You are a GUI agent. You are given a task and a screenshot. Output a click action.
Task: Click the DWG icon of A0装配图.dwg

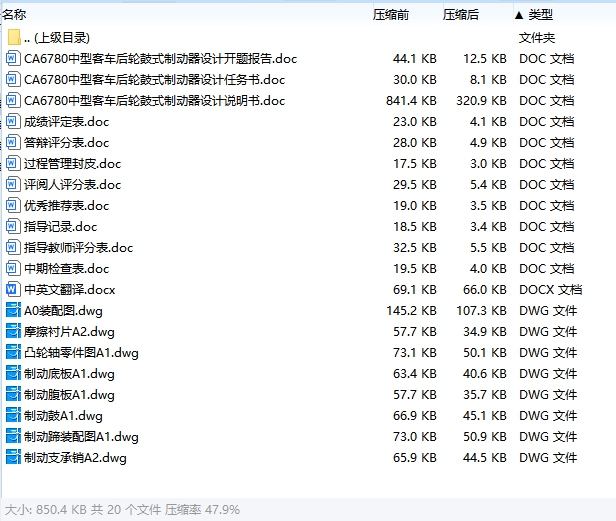(x=13, y=311)
